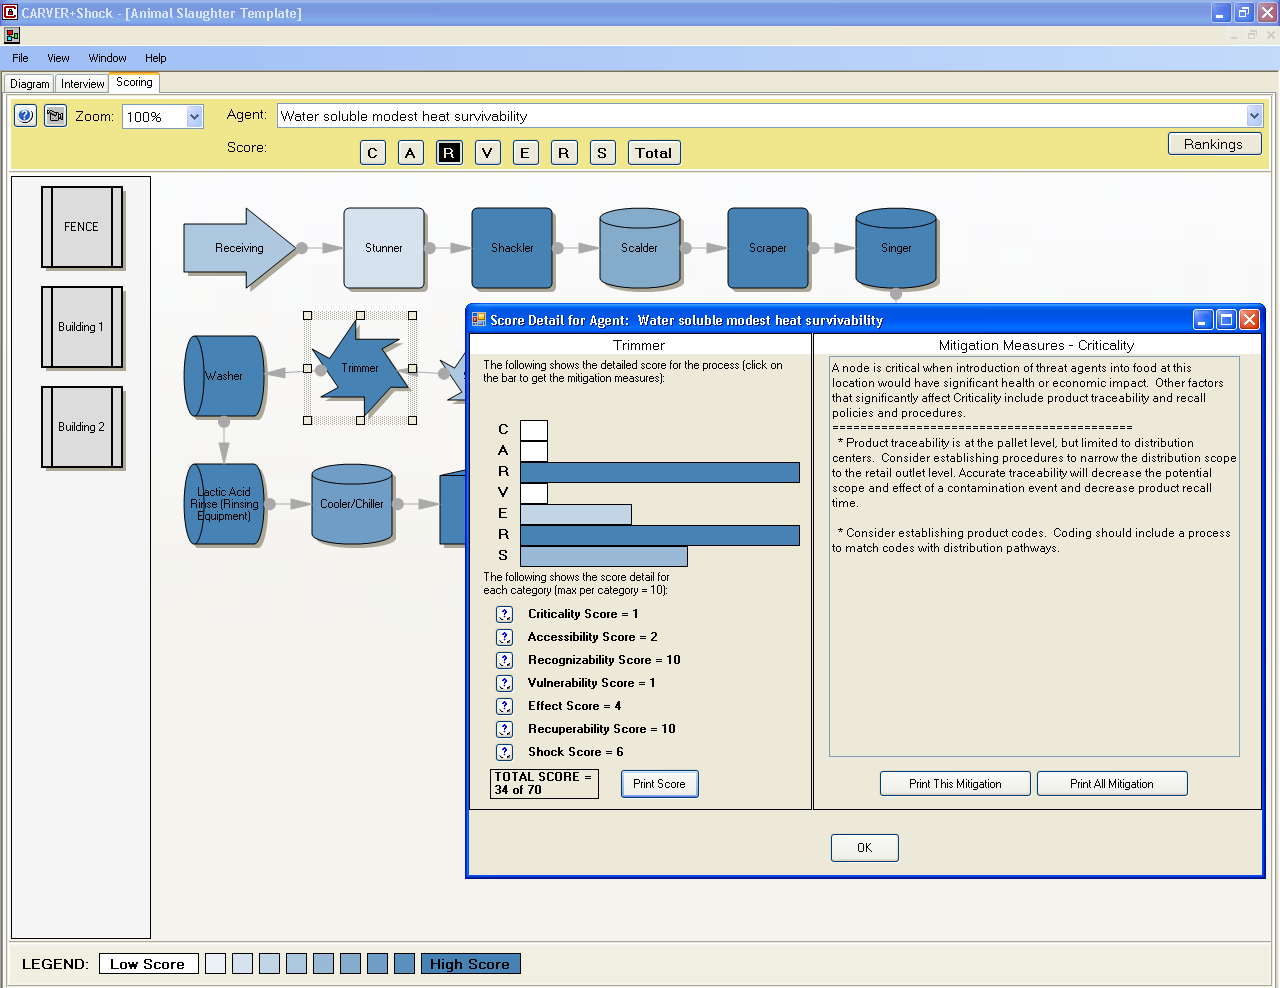Image resolution: width=1280 pixels, height=988 pixels.
Task: Open Criticality Score help icon
Action: tap(505, 614)
